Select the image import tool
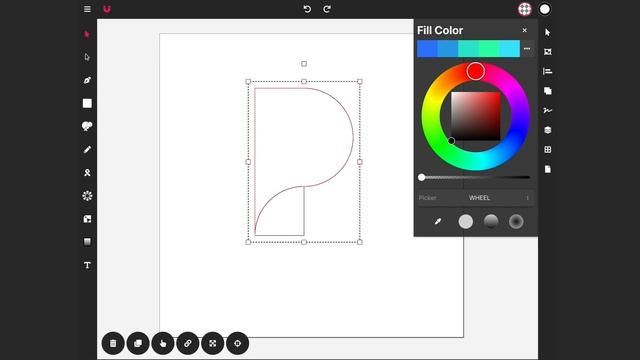Screen dimensions: 640x360 (87, 219)
